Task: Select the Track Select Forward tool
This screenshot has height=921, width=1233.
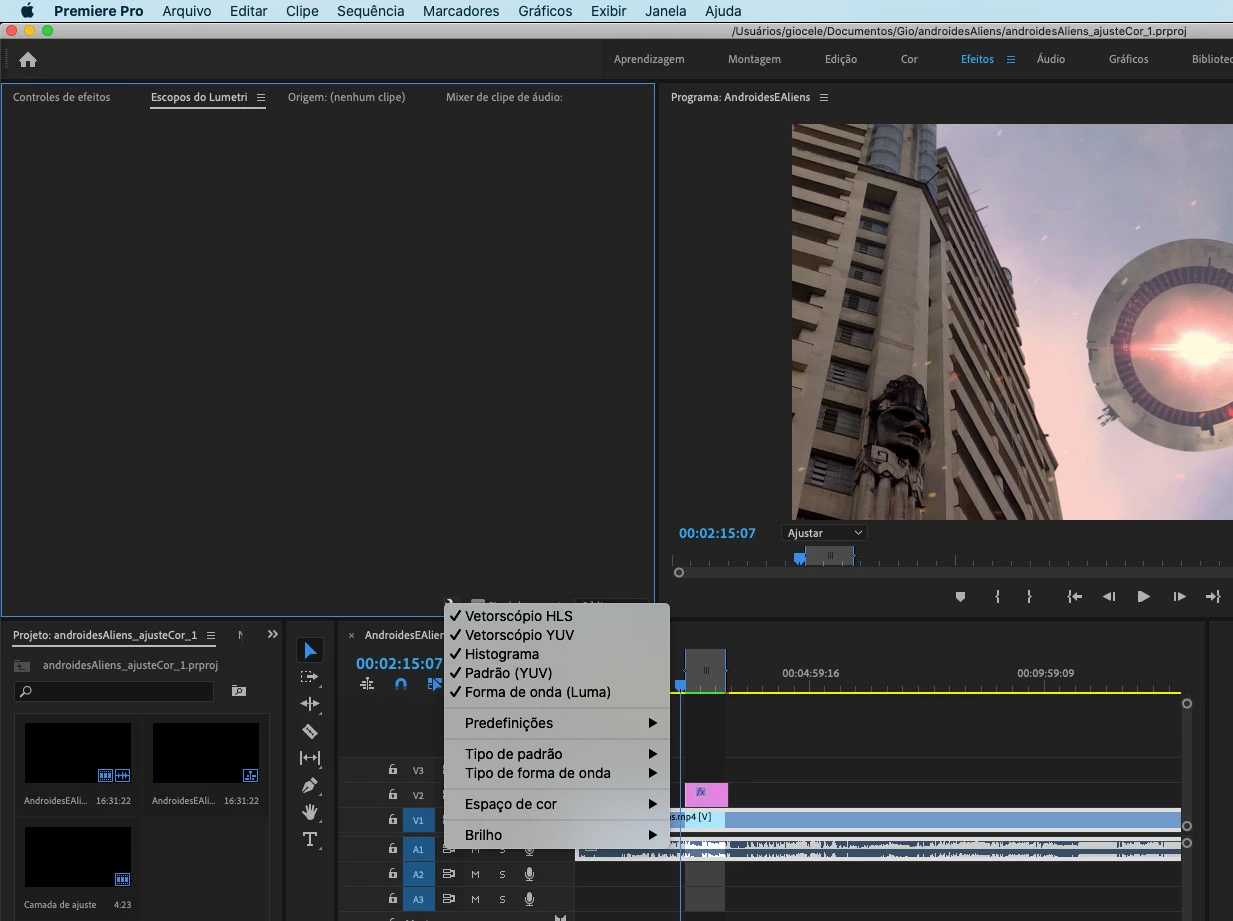Action: pos(310,677)
